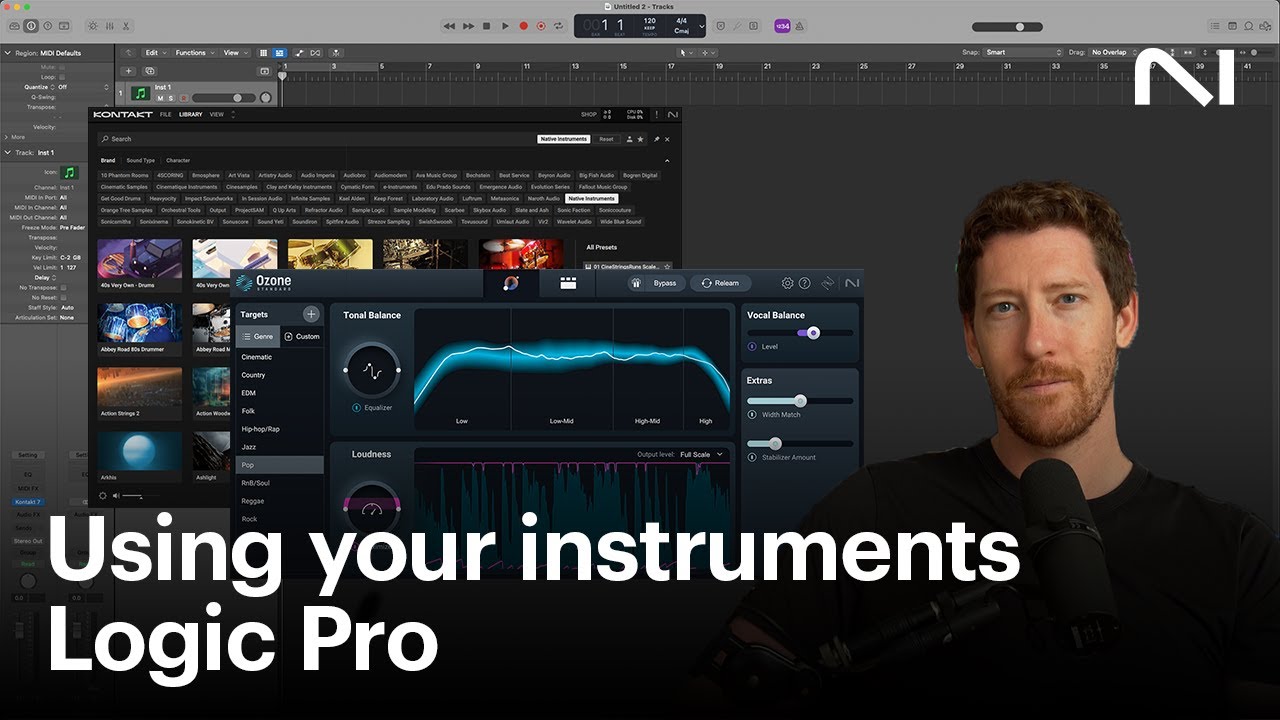Toggle the Inspector button in Logic toolbar
The width and height of the screenshot is (1280, 720).
point(30,25)
